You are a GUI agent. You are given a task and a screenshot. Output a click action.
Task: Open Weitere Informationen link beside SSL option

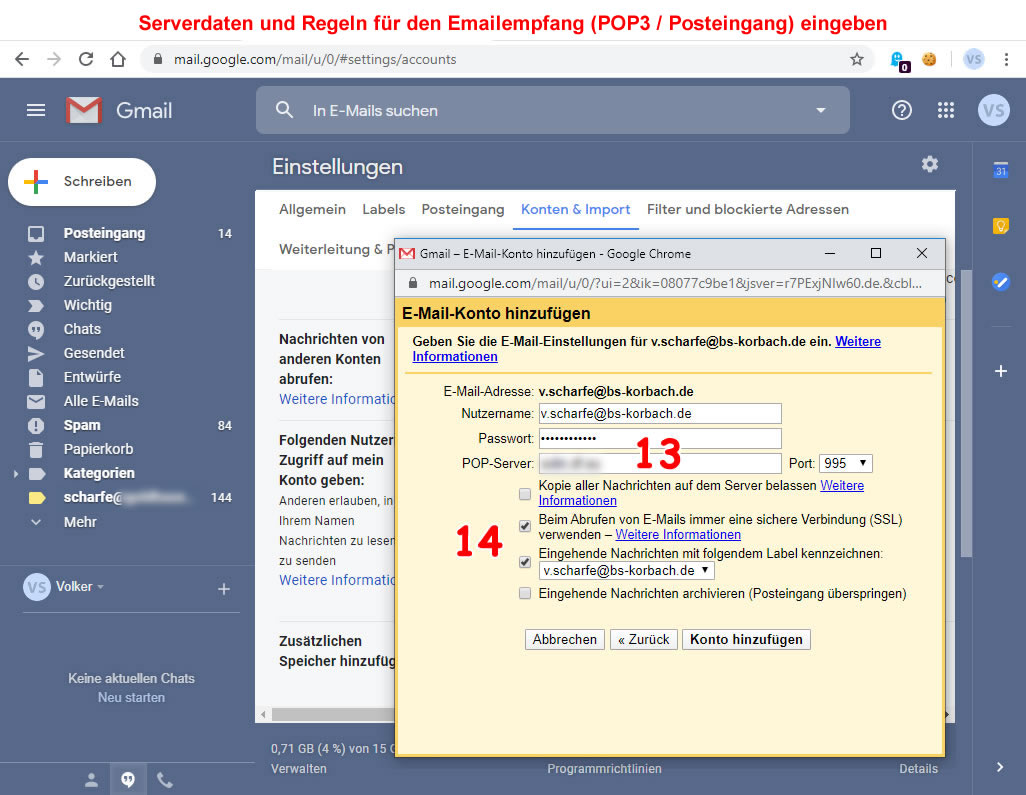coord(678,535)
